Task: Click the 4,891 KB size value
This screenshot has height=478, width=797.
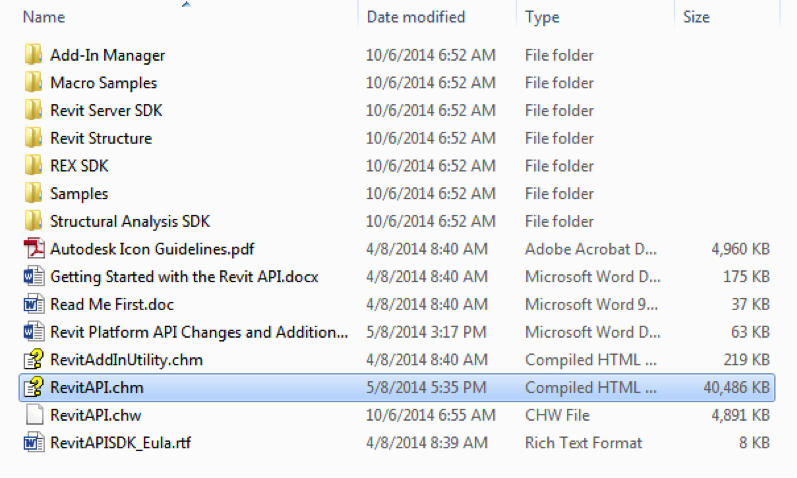Action: coord(741,415)
